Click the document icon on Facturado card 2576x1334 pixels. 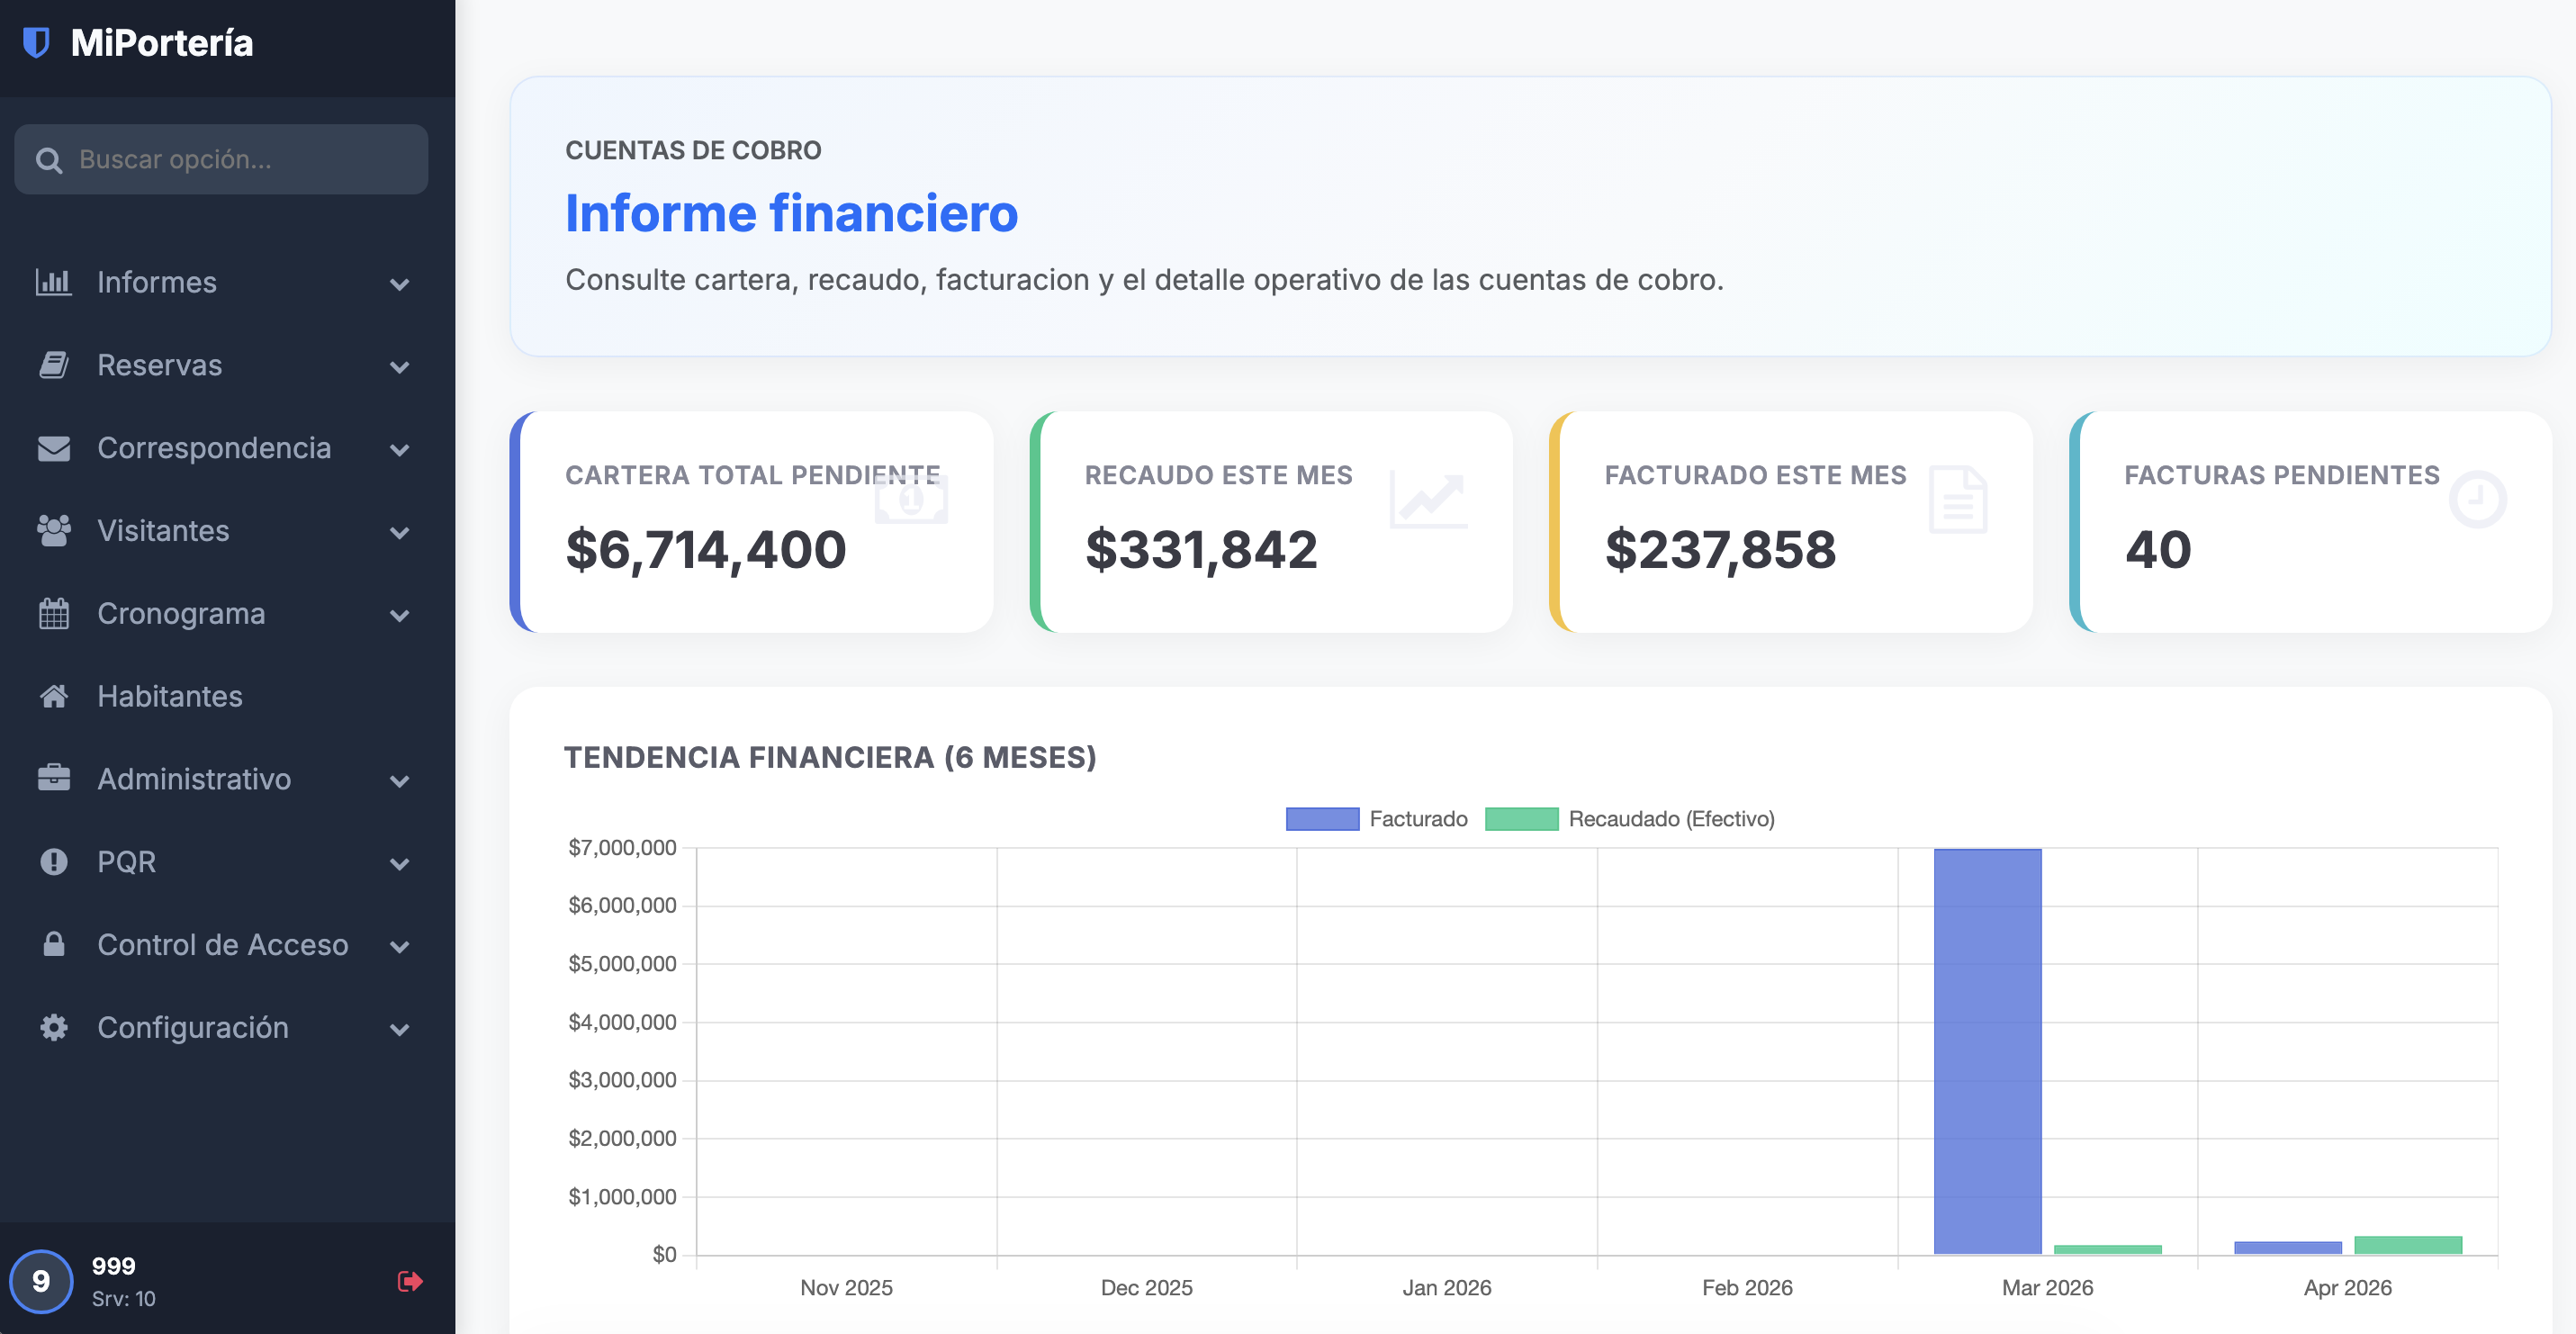[1958, 500]
